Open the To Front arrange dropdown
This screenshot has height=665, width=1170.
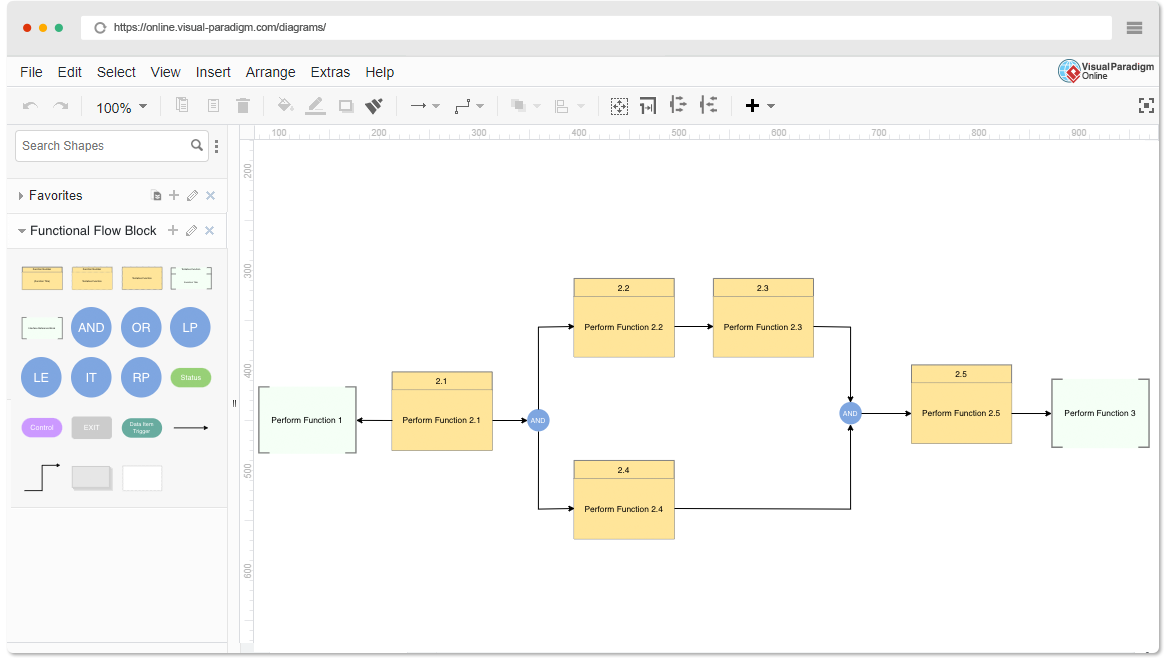[x=525, y=106]
